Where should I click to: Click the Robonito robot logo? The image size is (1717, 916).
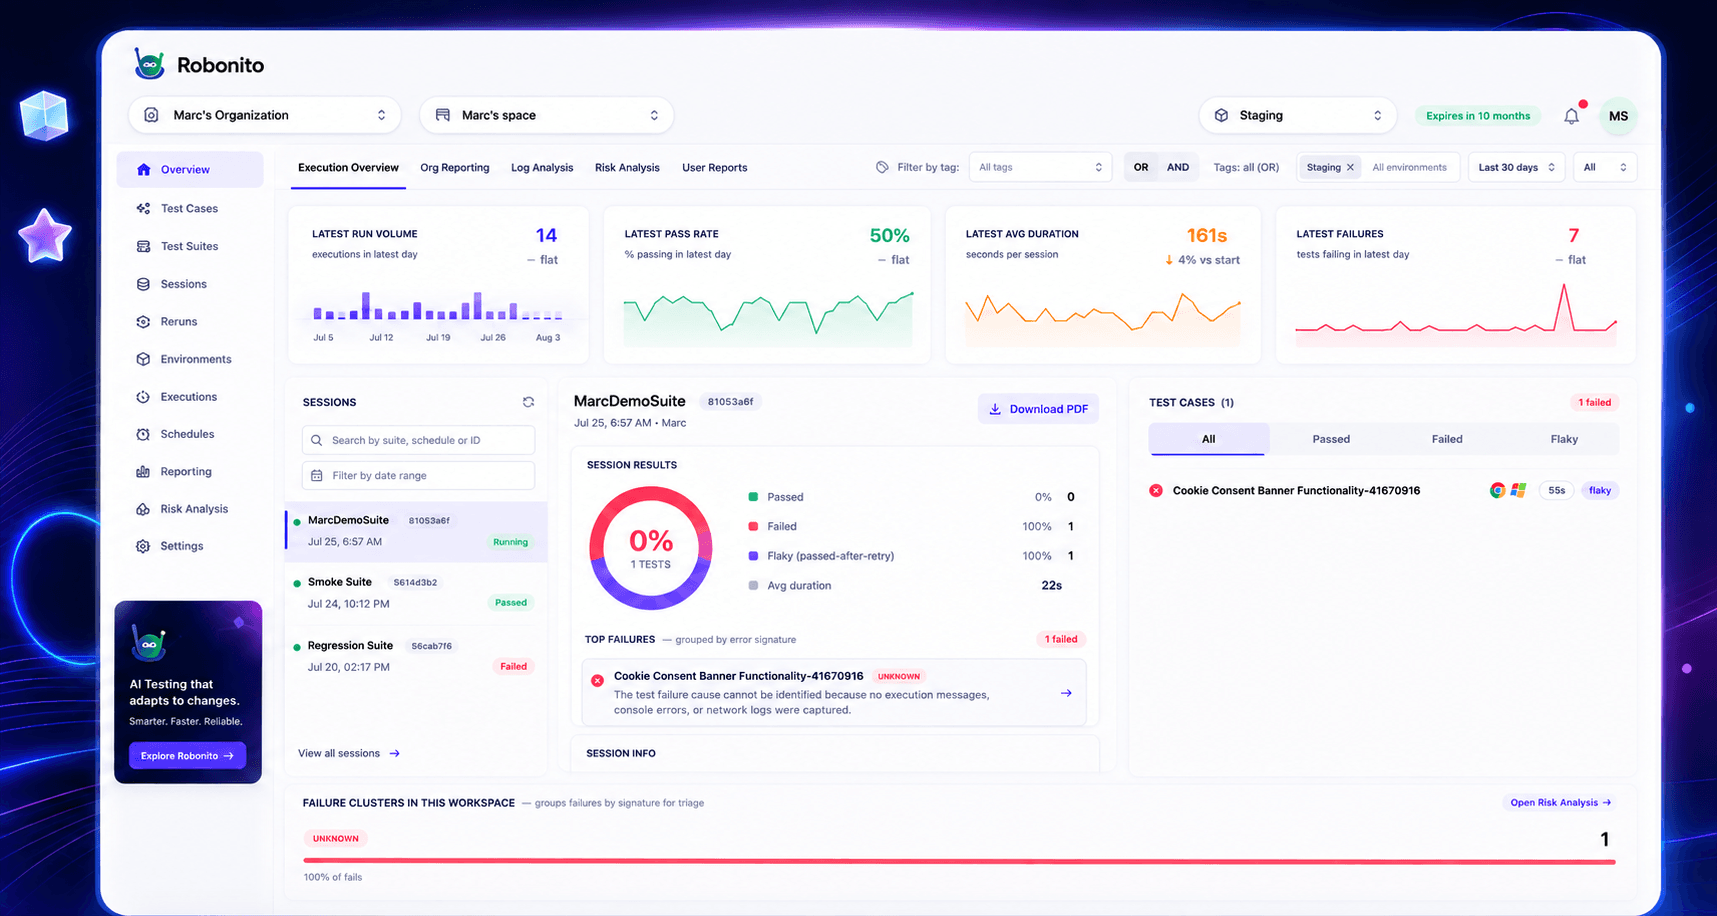[150, 64]
